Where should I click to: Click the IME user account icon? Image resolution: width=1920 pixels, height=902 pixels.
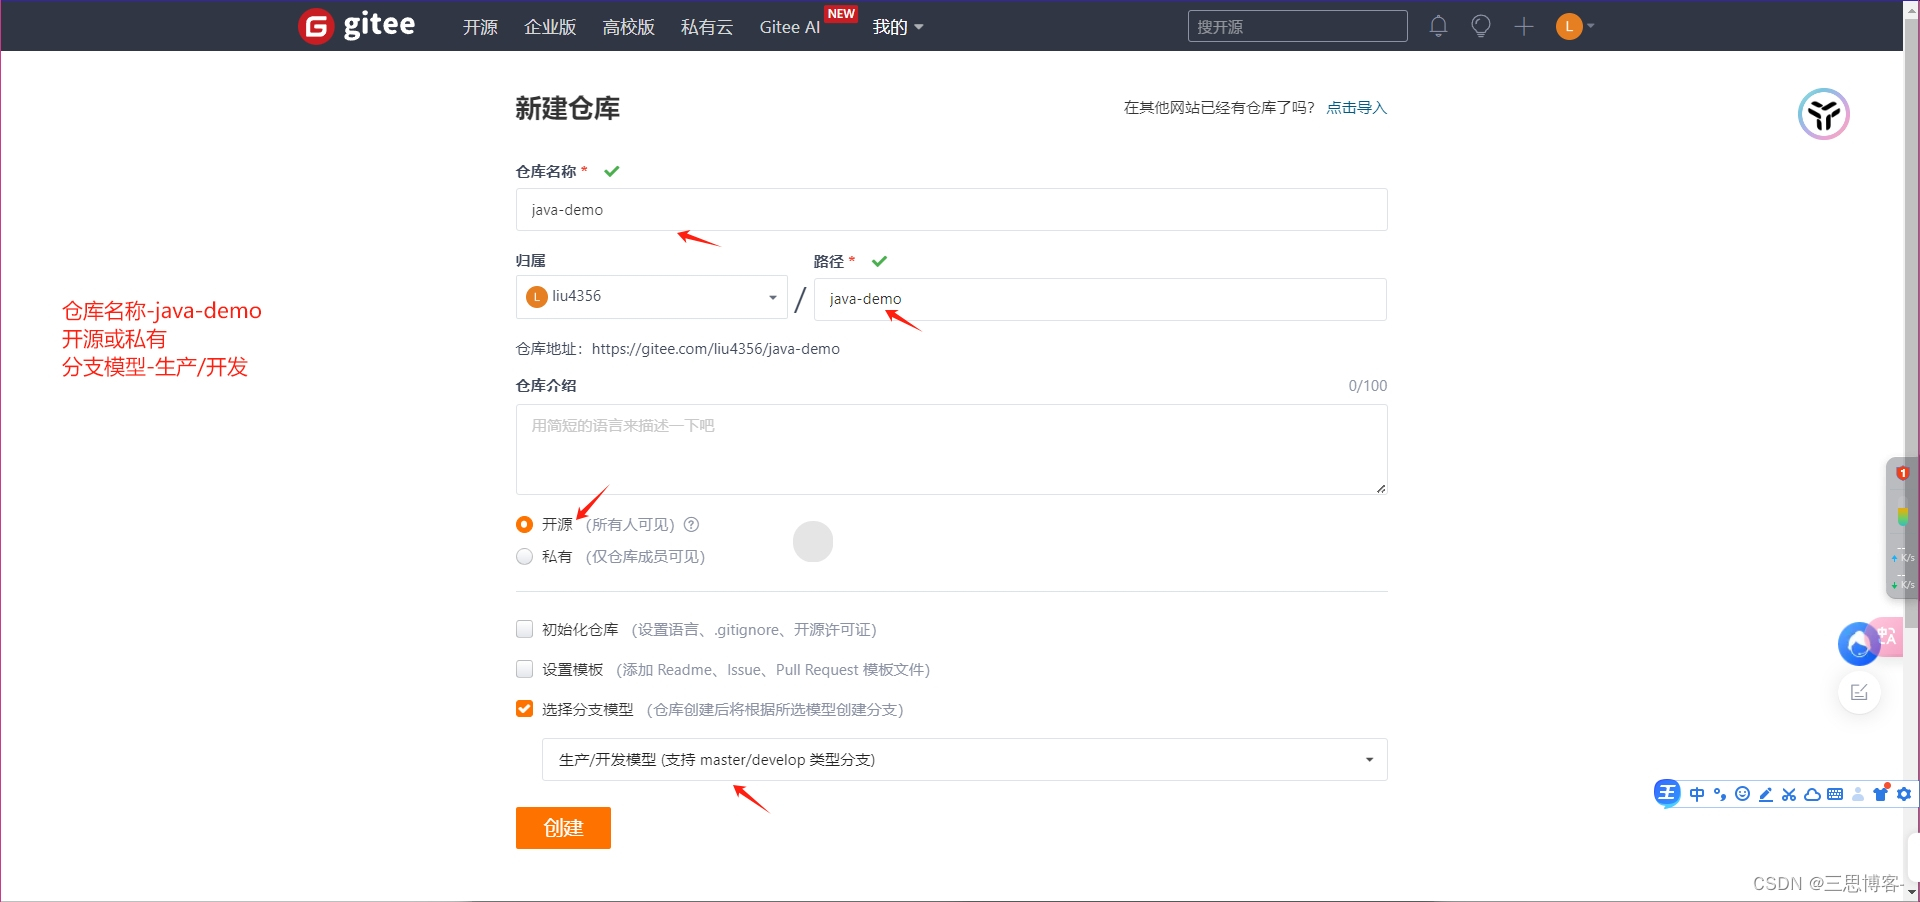click(x=1858, y=794)
